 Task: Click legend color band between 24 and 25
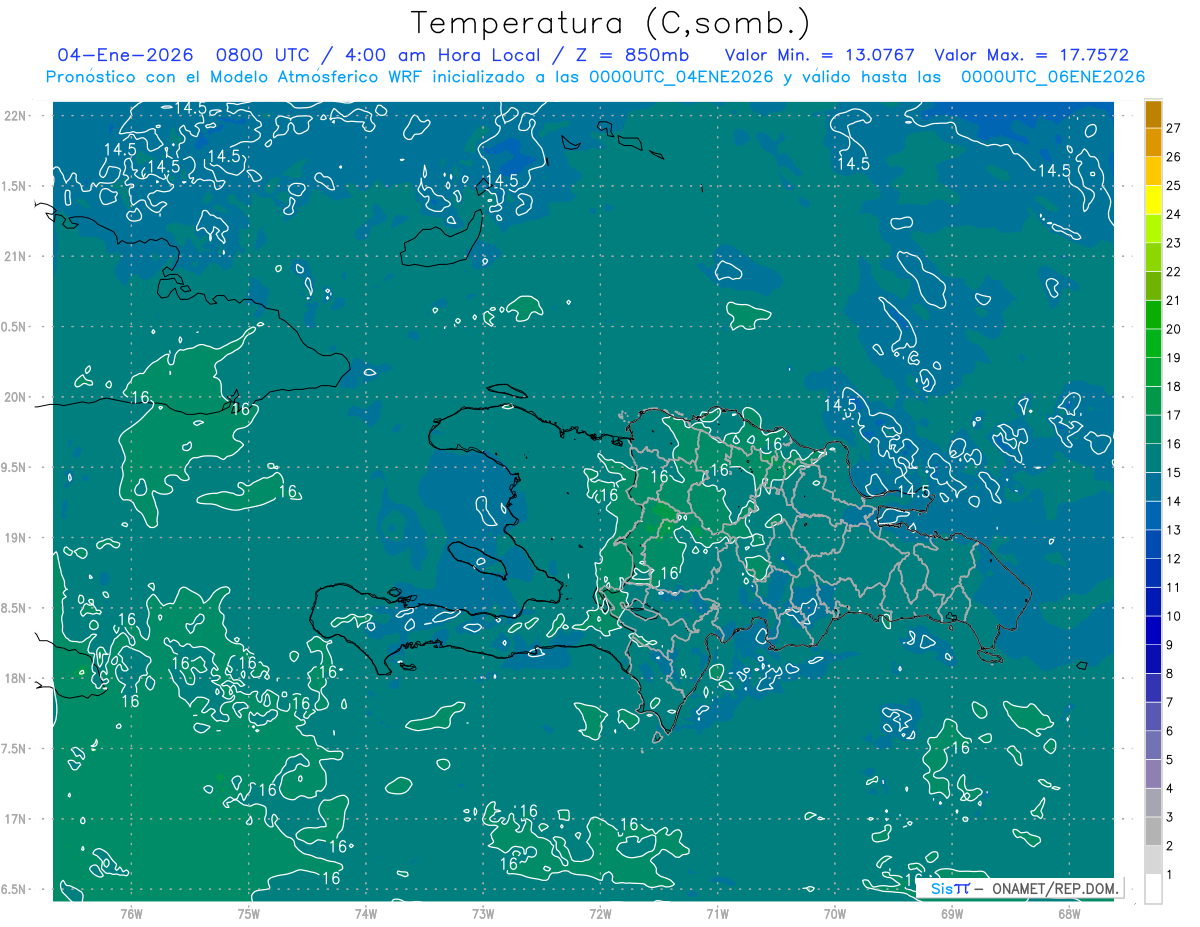[x=1153, y=200]
